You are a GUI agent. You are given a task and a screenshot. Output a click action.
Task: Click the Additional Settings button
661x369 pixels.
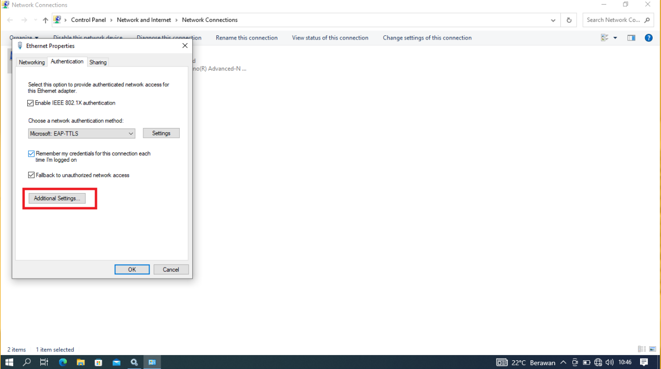pos(57,198)
